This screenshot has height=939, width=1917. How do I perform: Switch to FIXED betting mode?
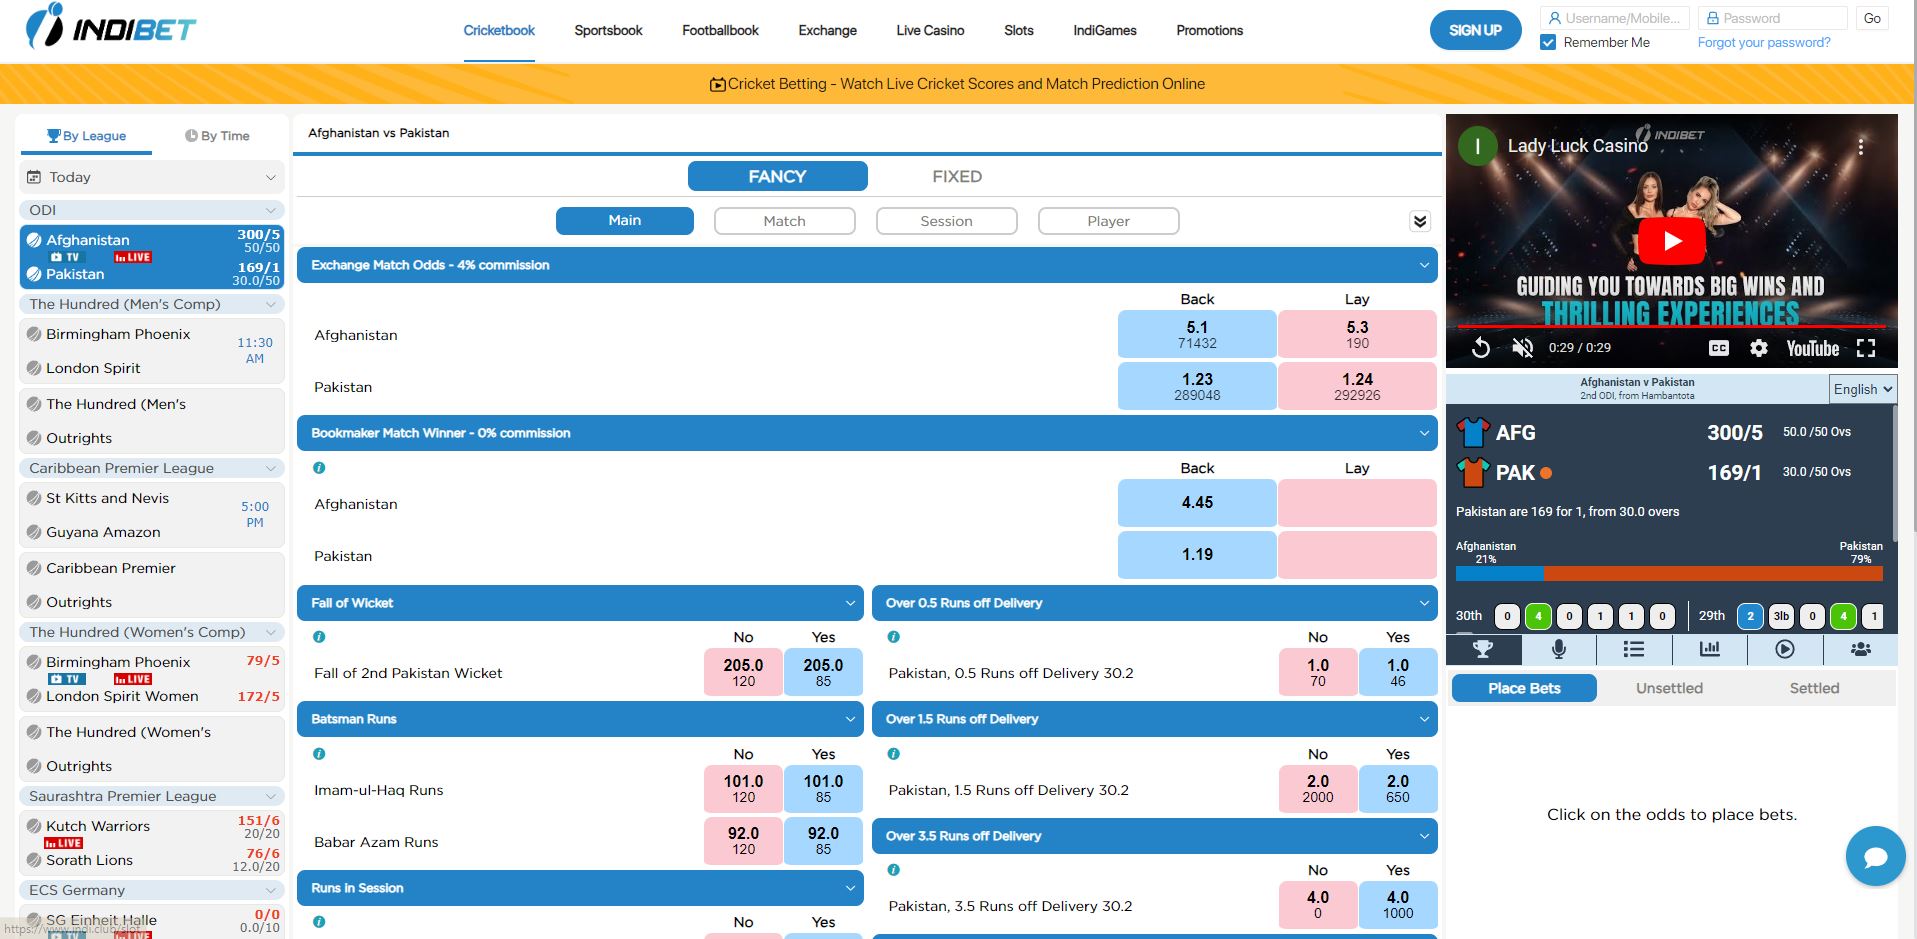coord(957,176)
